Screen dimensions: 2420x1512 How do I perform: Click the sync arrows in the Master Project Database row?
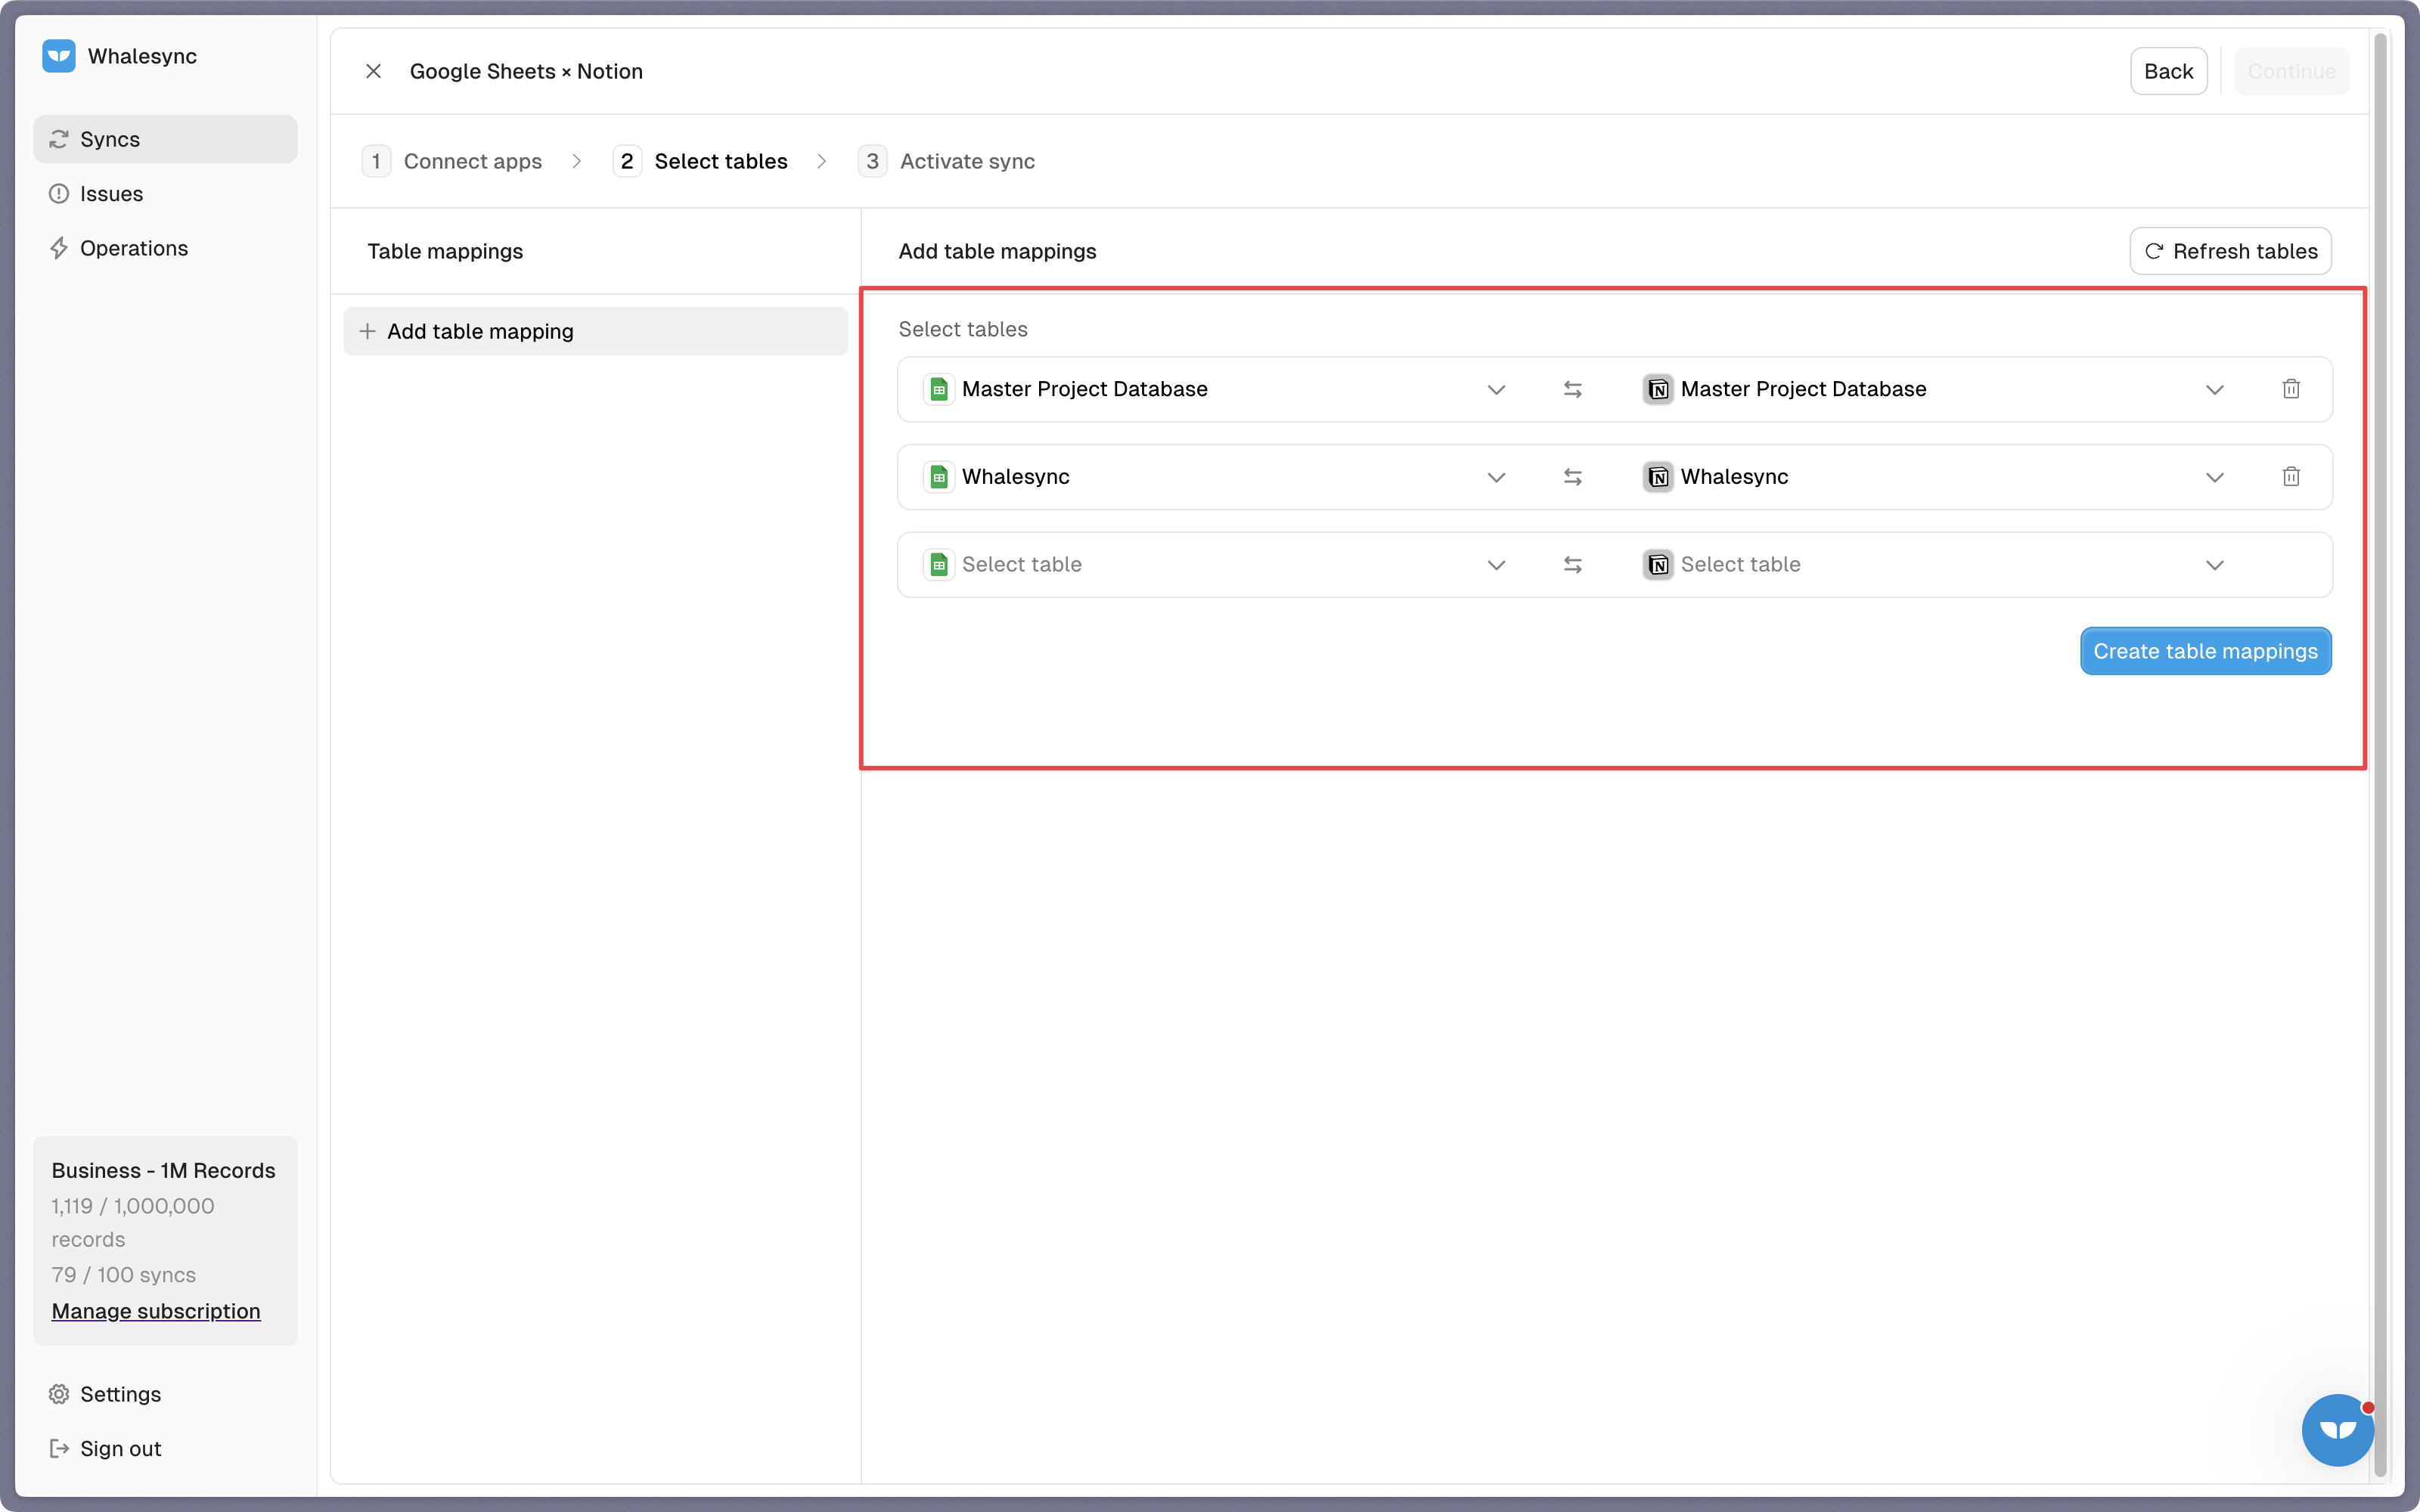click(x=1573, y=389)
